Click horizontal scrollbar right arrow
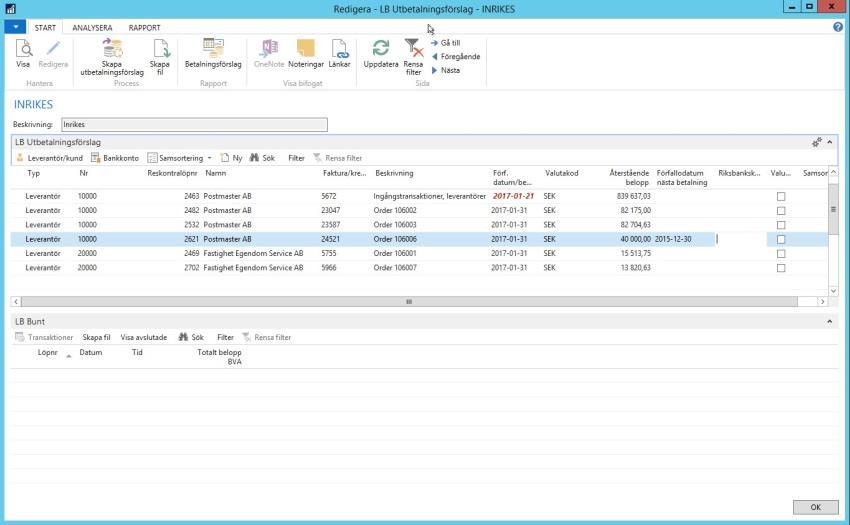The image size is (850, 525). tap(822, 302)
